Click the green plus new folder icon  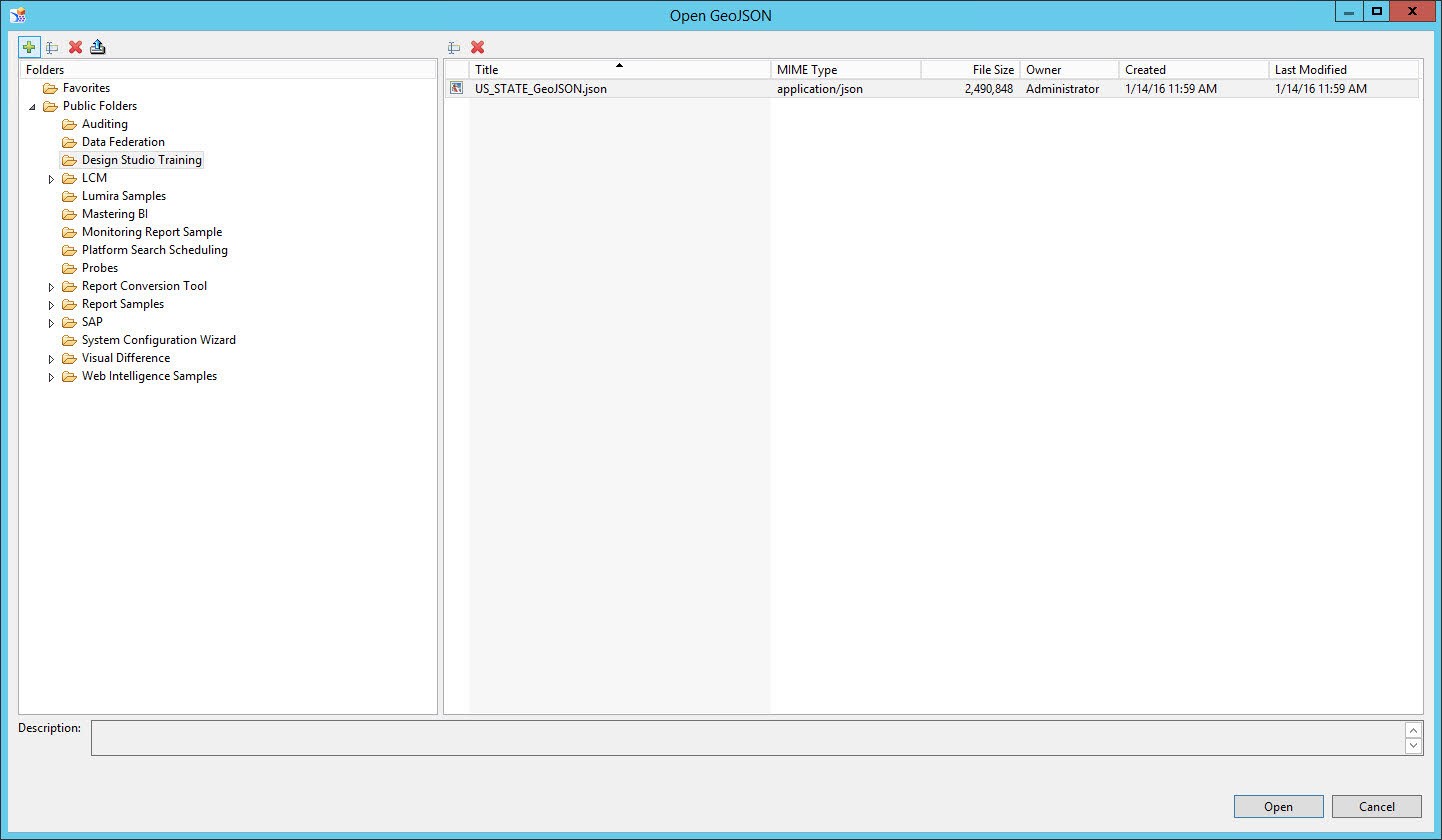[29, 47]
